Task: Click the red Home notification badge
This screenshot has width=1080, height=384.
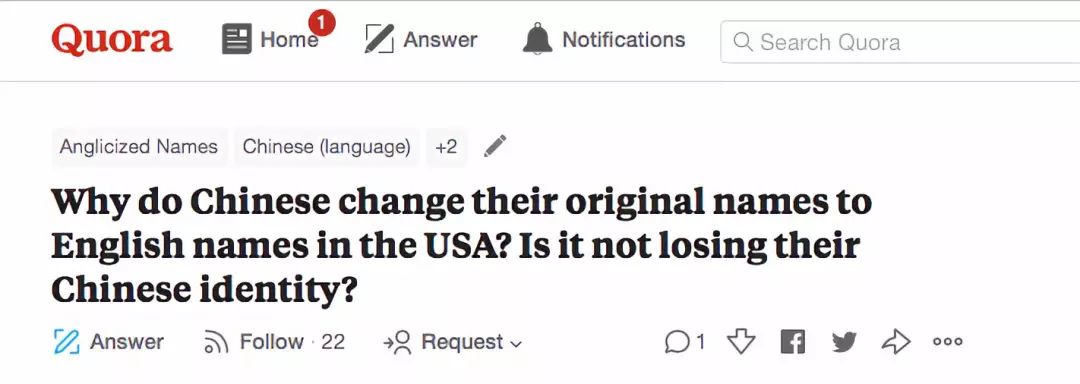Action: tap(321, 24)
